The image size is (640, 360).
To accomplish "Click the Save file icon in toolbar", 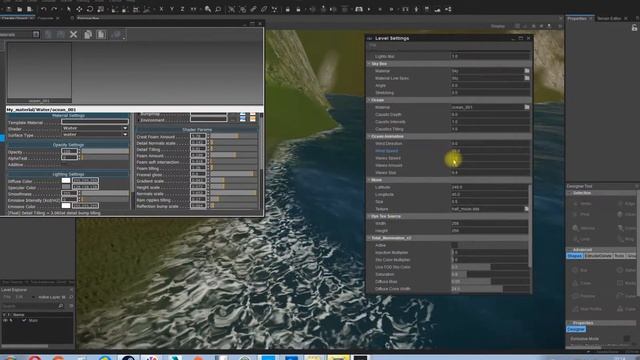I will click(29, 9).
